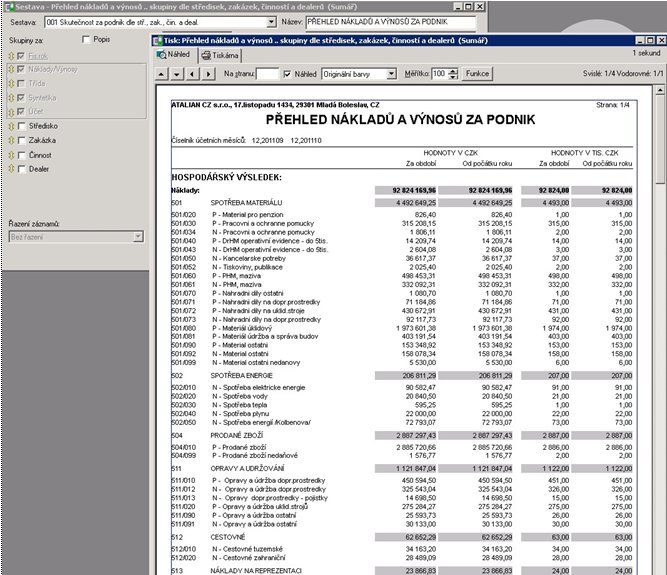The height and width of the screenshot is (575, 667).
Task: Go to next page right arrow
Action: 208,74
